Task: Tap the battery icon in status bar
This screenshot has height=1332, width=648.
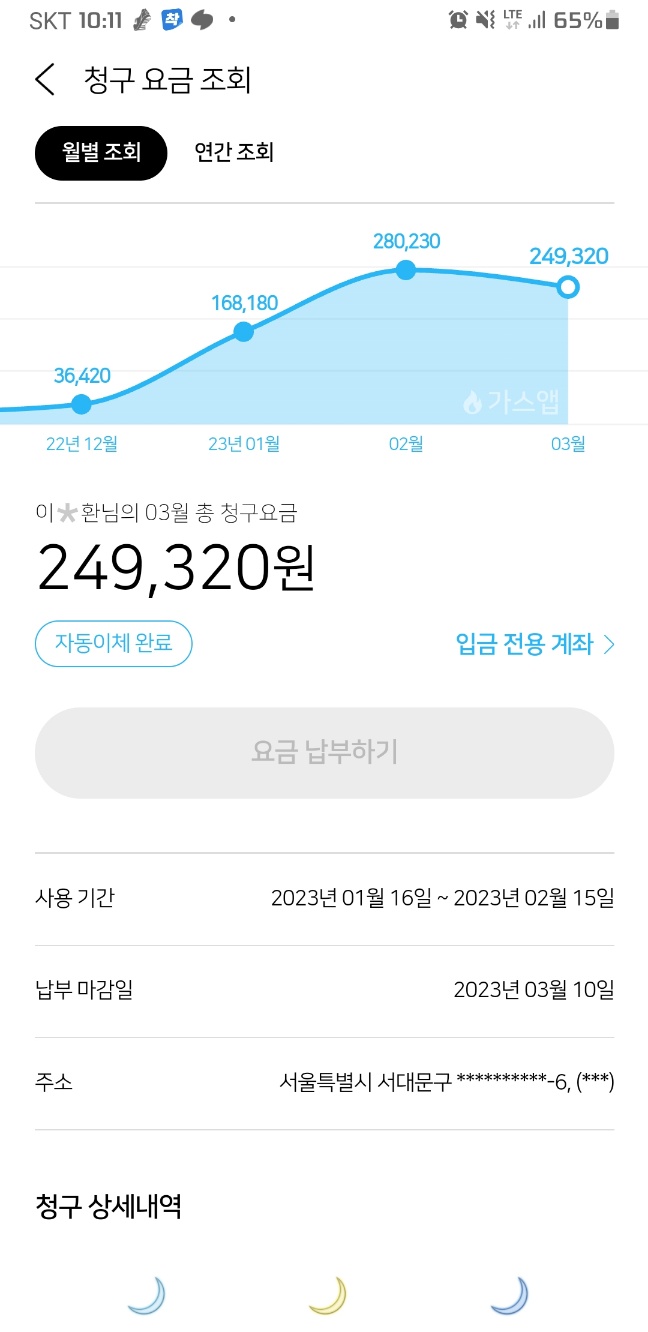Action: click(612, 20)
